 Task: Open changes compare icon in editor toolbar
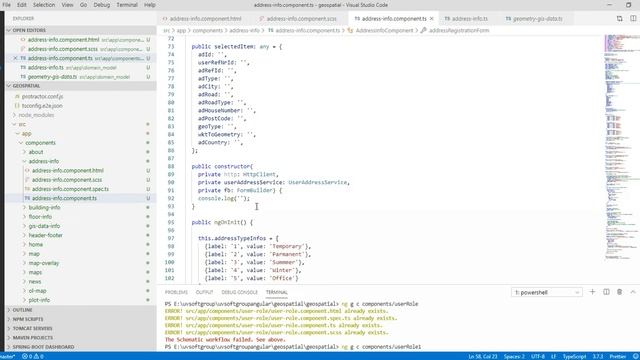[x=620, y=19]
